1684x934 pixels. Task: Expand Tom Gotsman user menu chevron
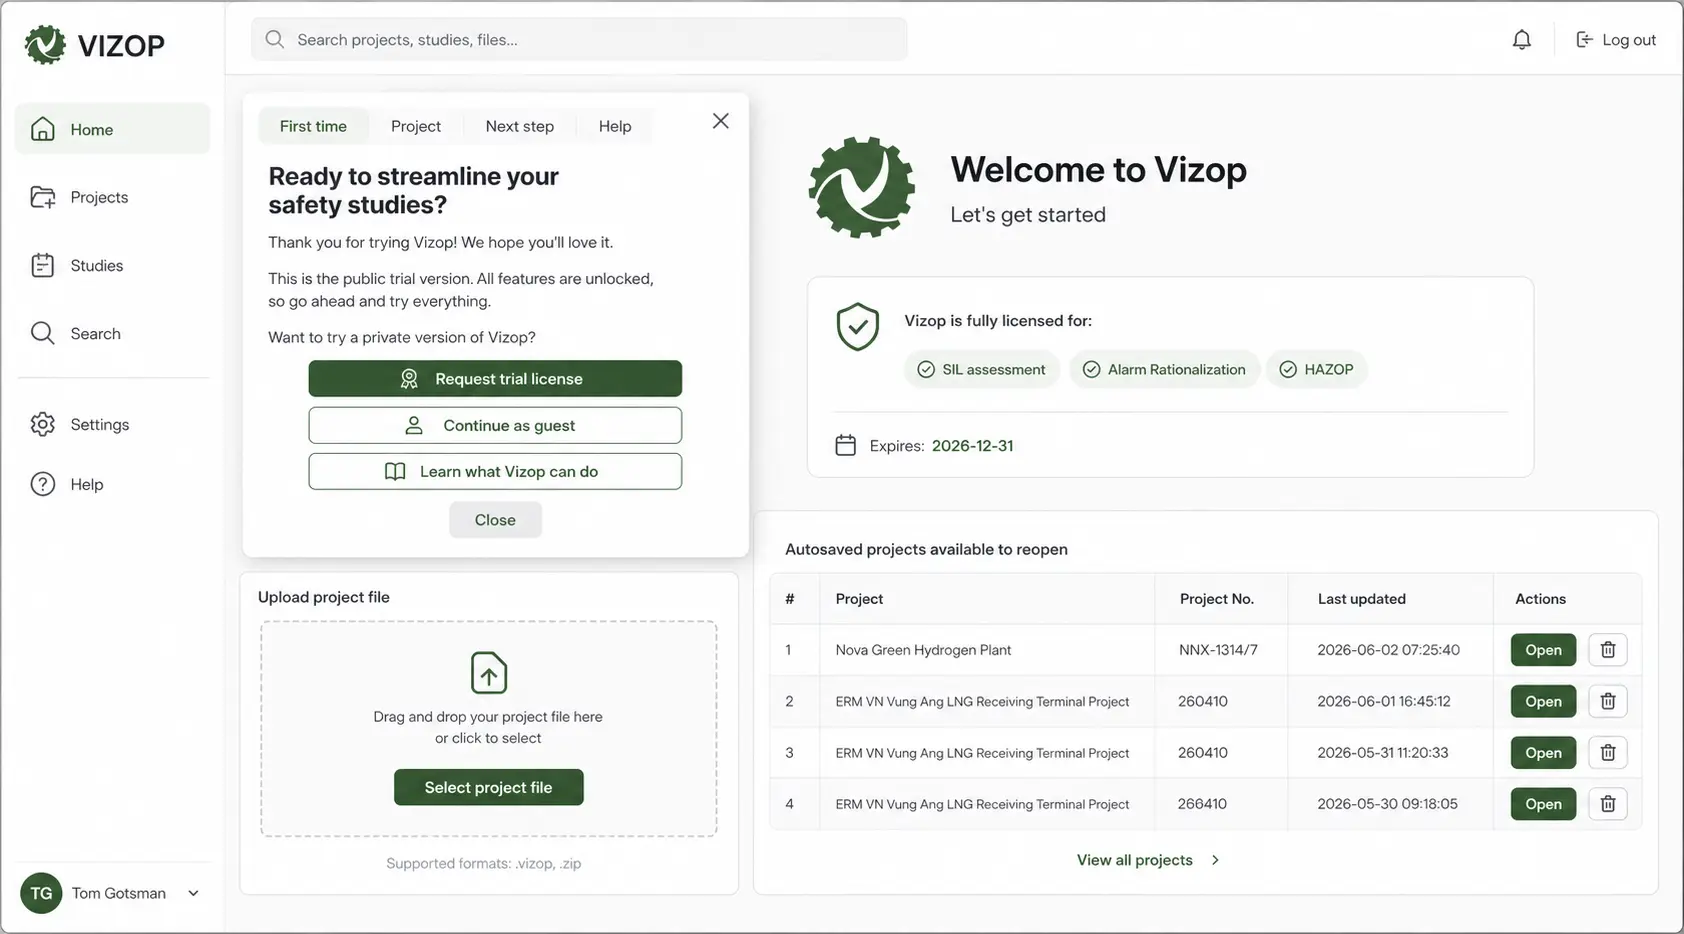click(x=193, y=893)
